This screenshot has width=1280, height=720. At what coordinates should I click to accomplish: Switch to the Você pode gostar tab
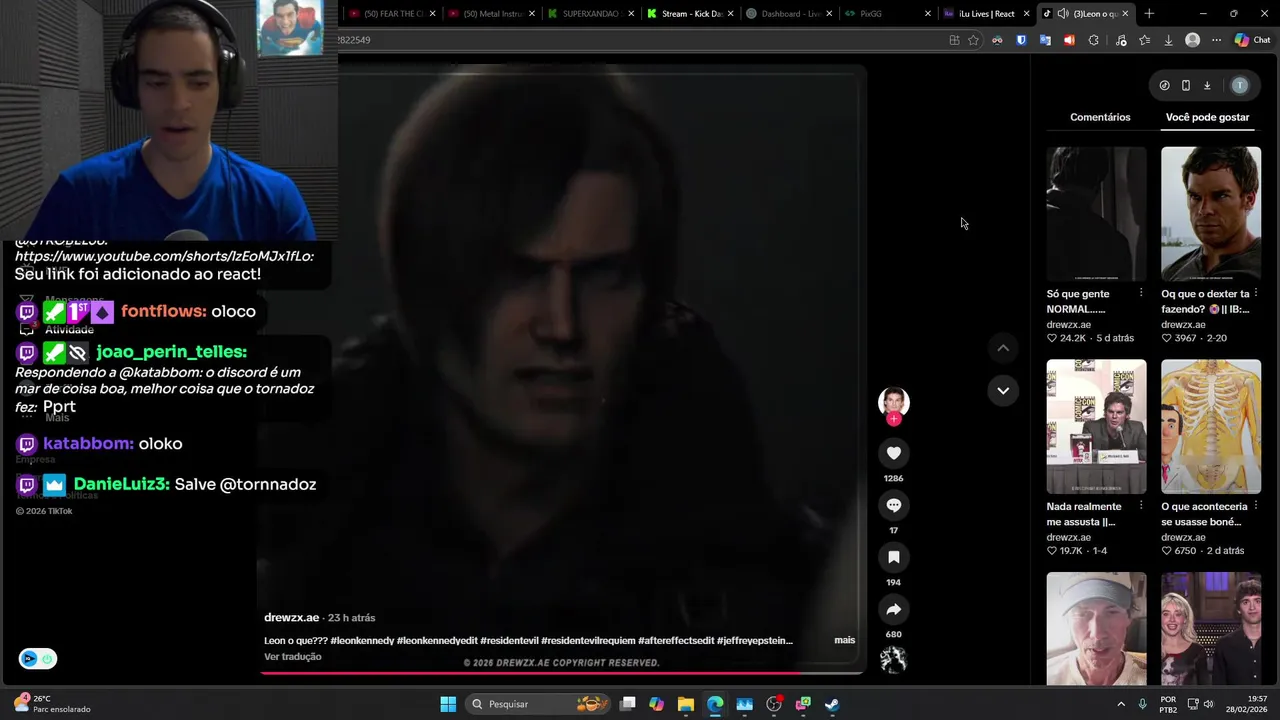(x=1207, y=117)
